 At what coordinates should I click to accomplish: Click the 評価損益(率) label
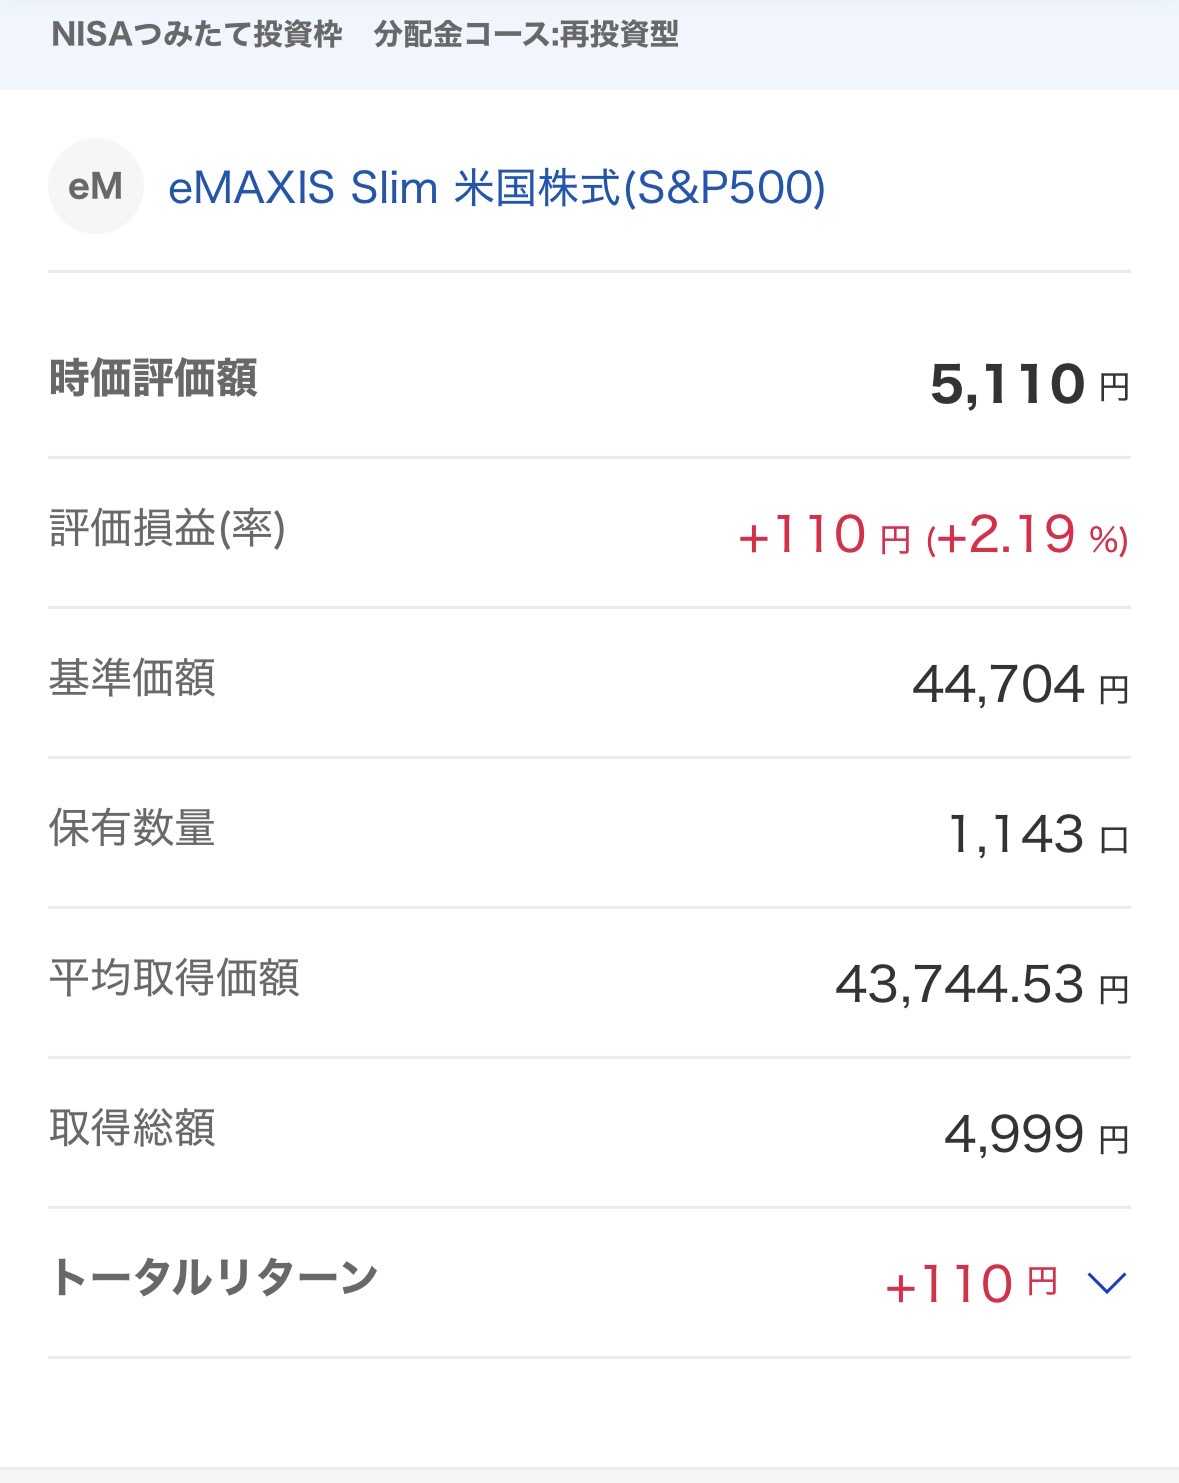point(167,528)
